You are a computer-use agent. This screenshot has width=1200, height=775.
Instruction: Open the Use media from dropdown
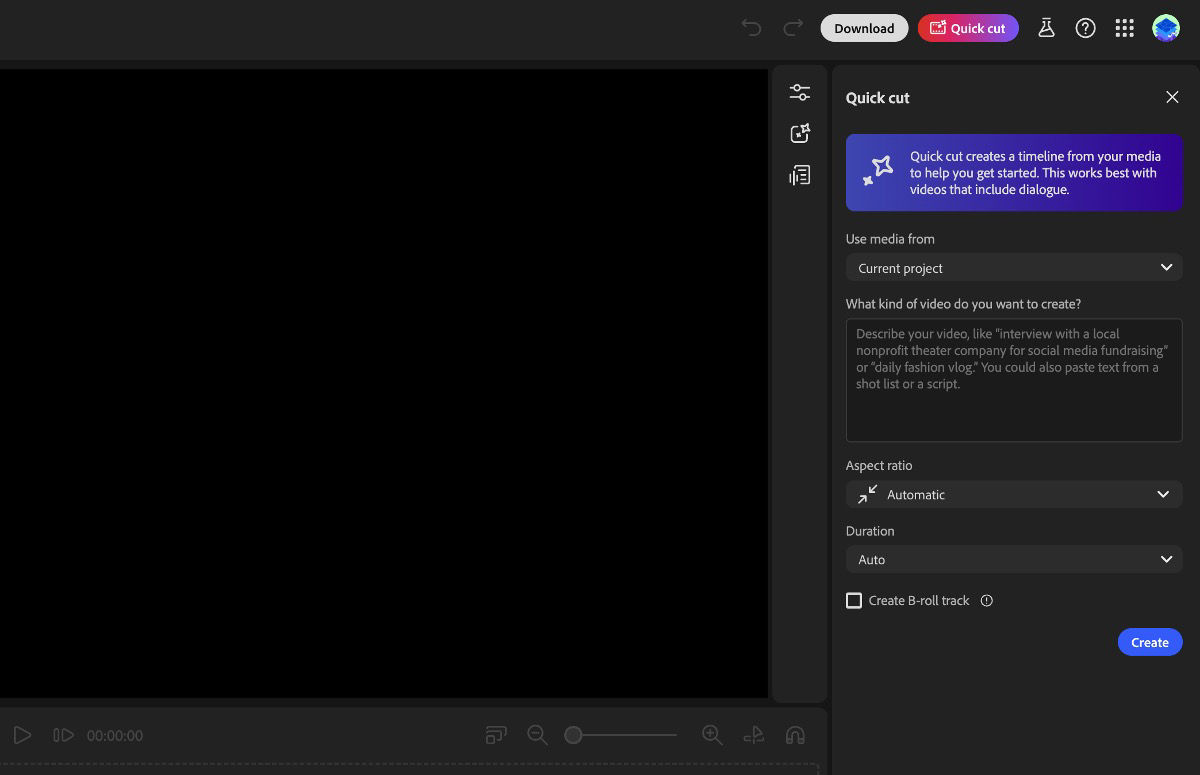pyautogui.click(x=1014, y=267)
